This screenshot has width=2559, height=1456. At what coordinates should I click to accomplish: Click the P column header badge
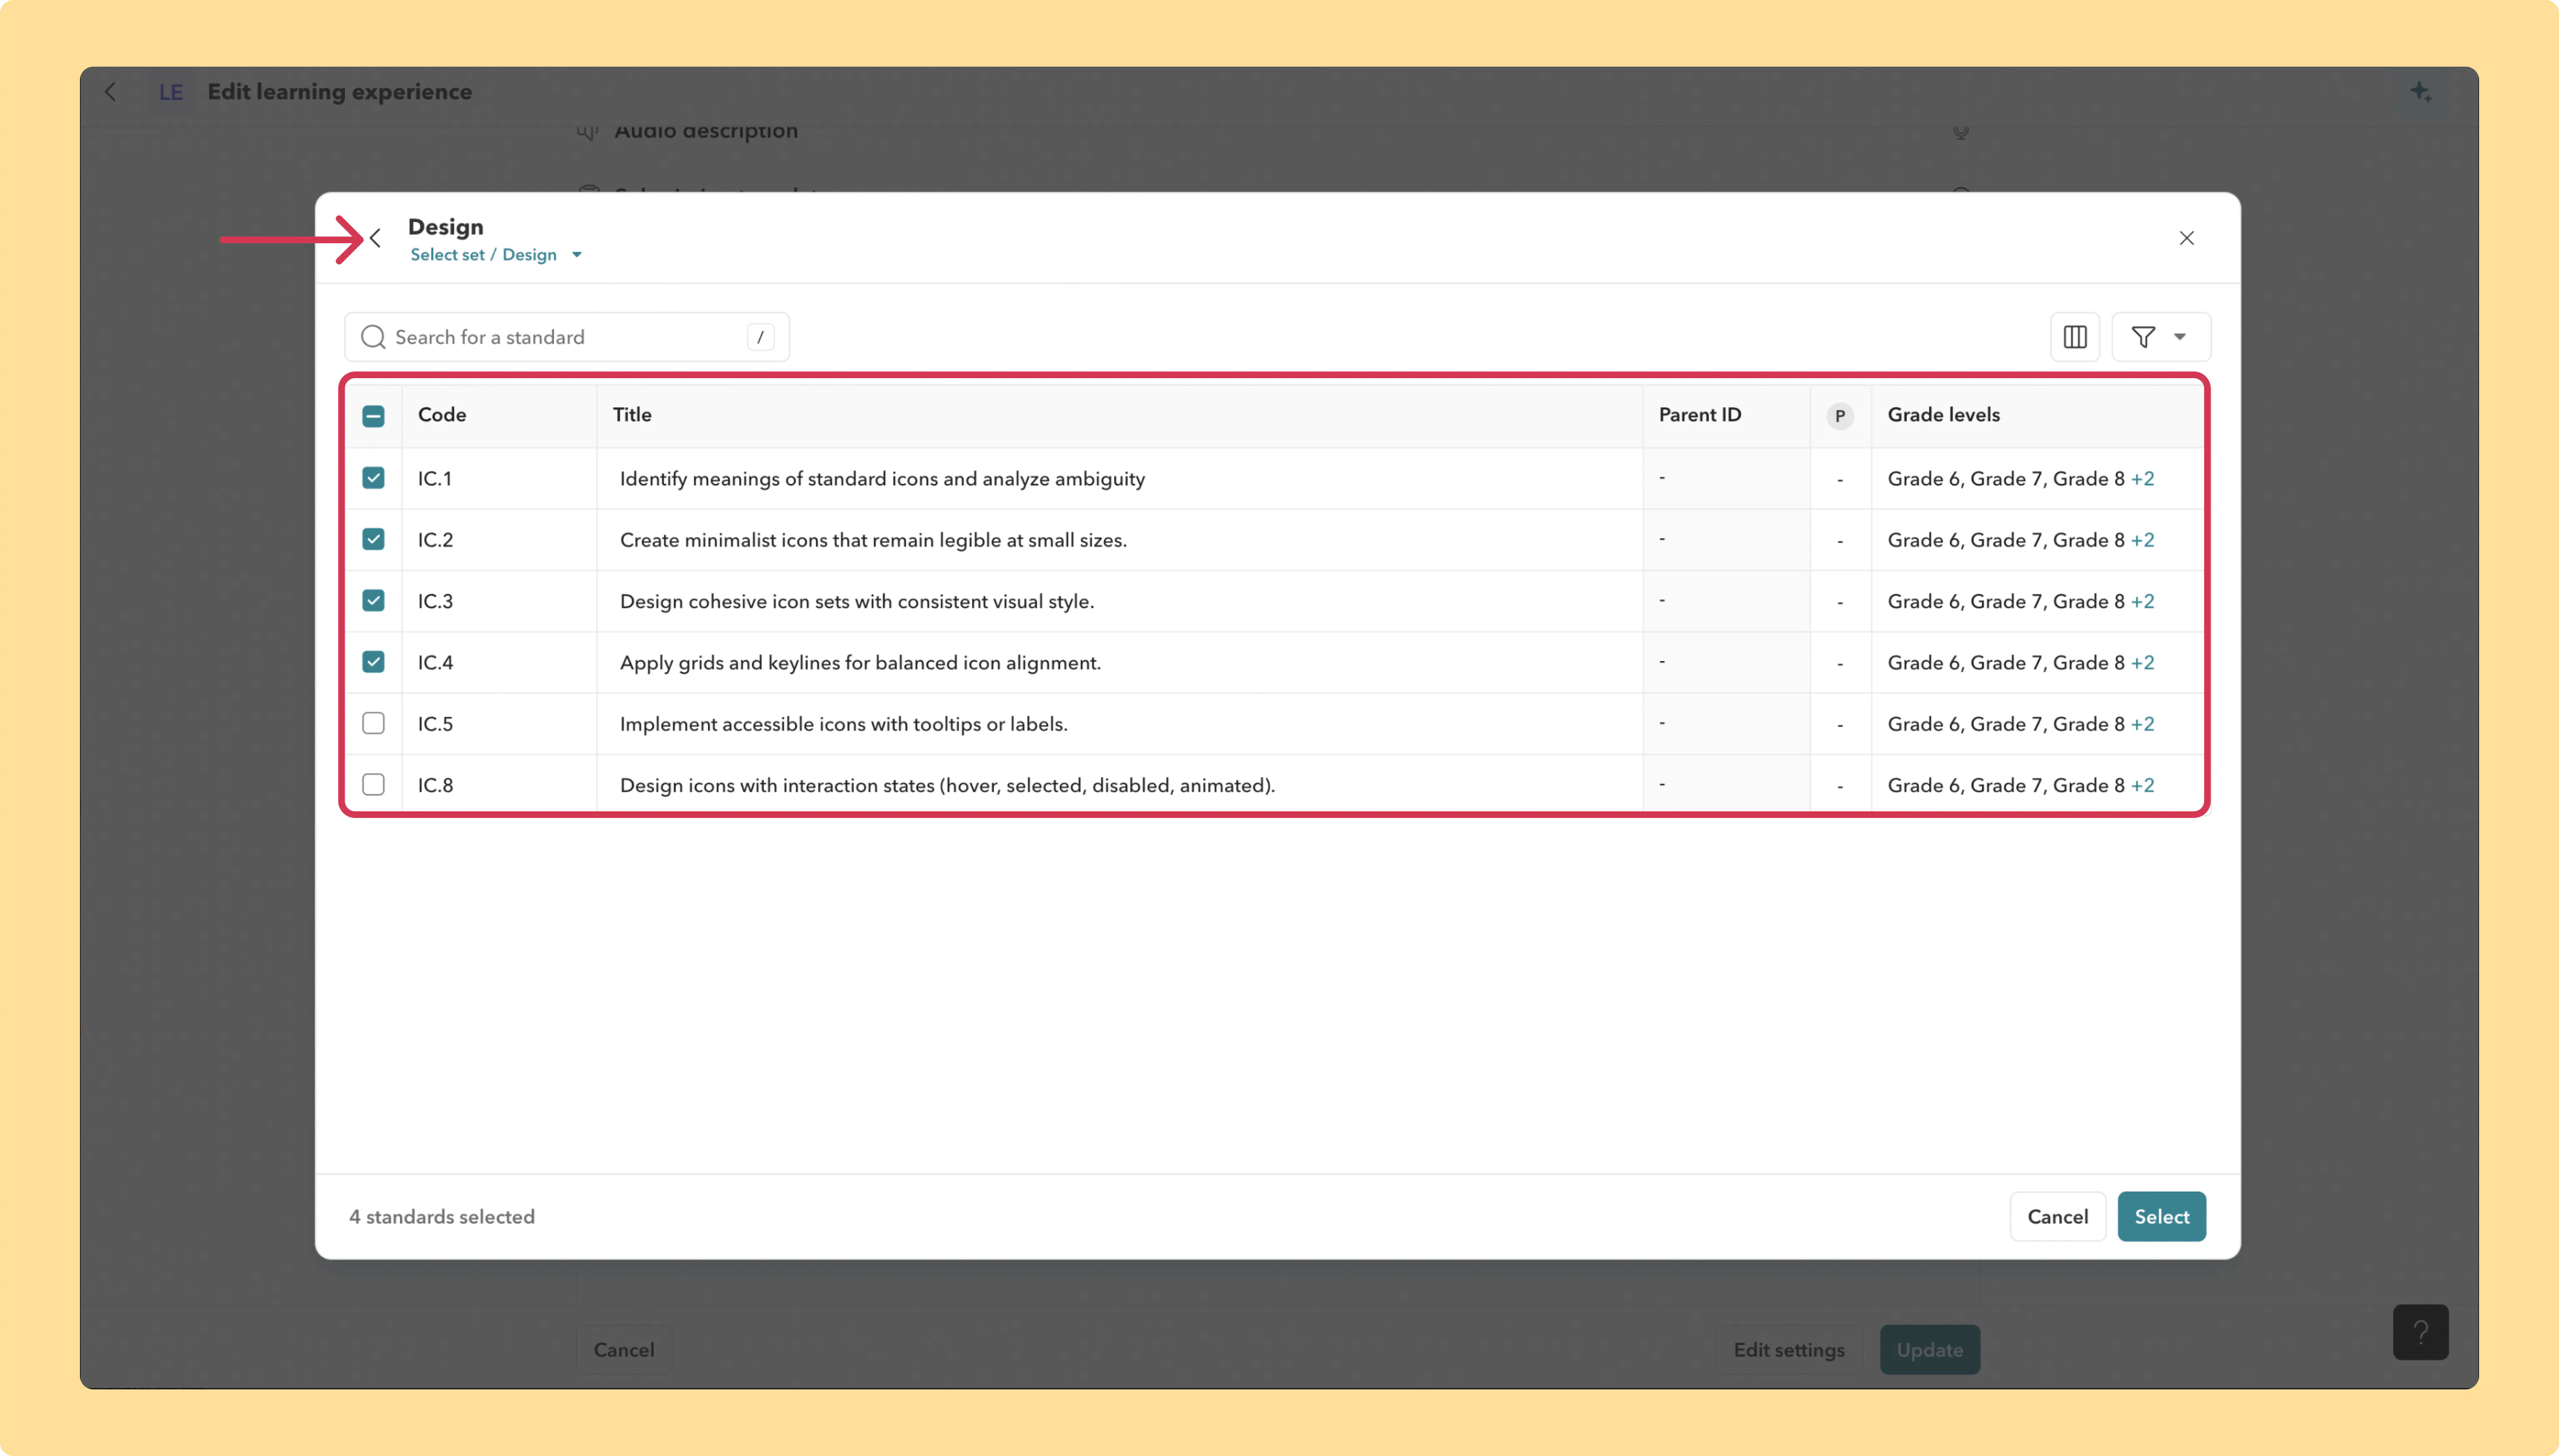[1840, 416]
